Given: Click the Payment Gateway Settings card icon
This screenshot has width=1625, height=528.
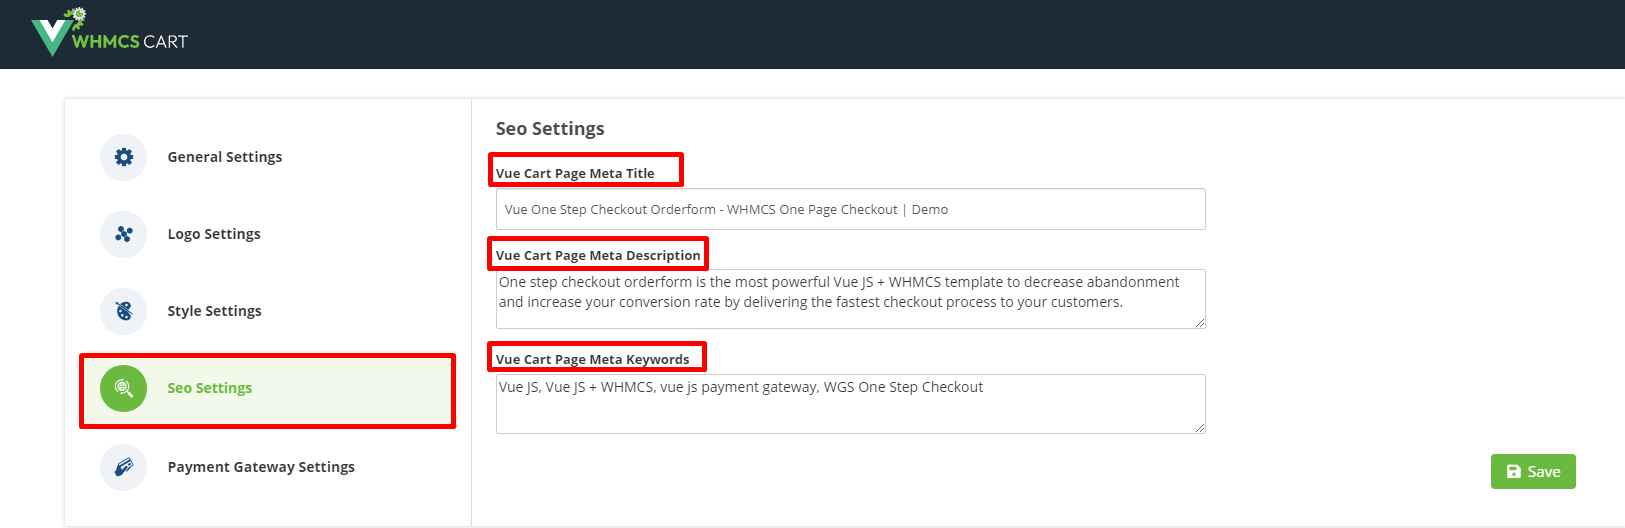Looking at the screenshot, I should coord(124,467).
